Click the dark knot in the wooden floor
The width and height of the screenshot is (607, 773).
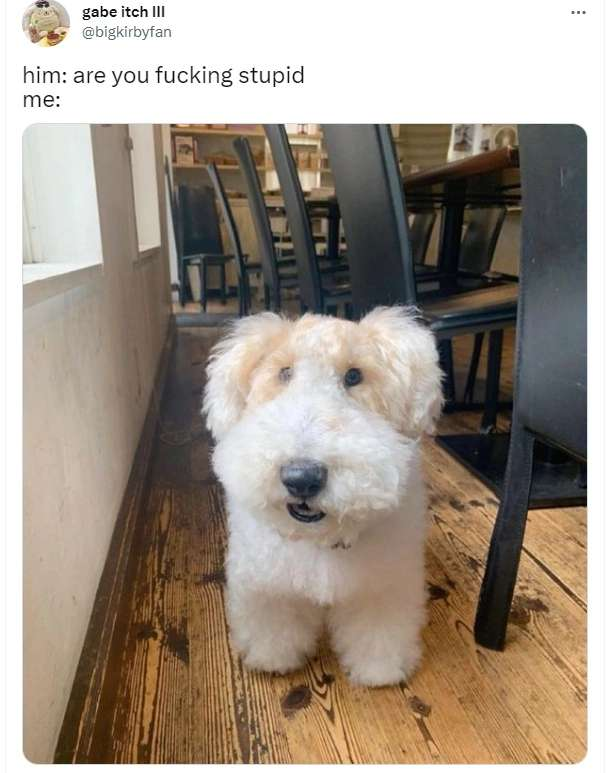pos(296,698)
